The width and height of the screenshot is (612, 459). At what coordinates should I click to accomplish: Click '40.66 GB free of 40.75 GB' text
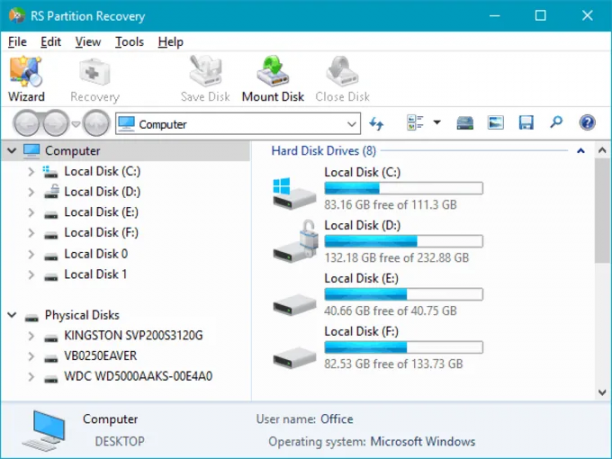pyautogui.click(x=390, y=311)
